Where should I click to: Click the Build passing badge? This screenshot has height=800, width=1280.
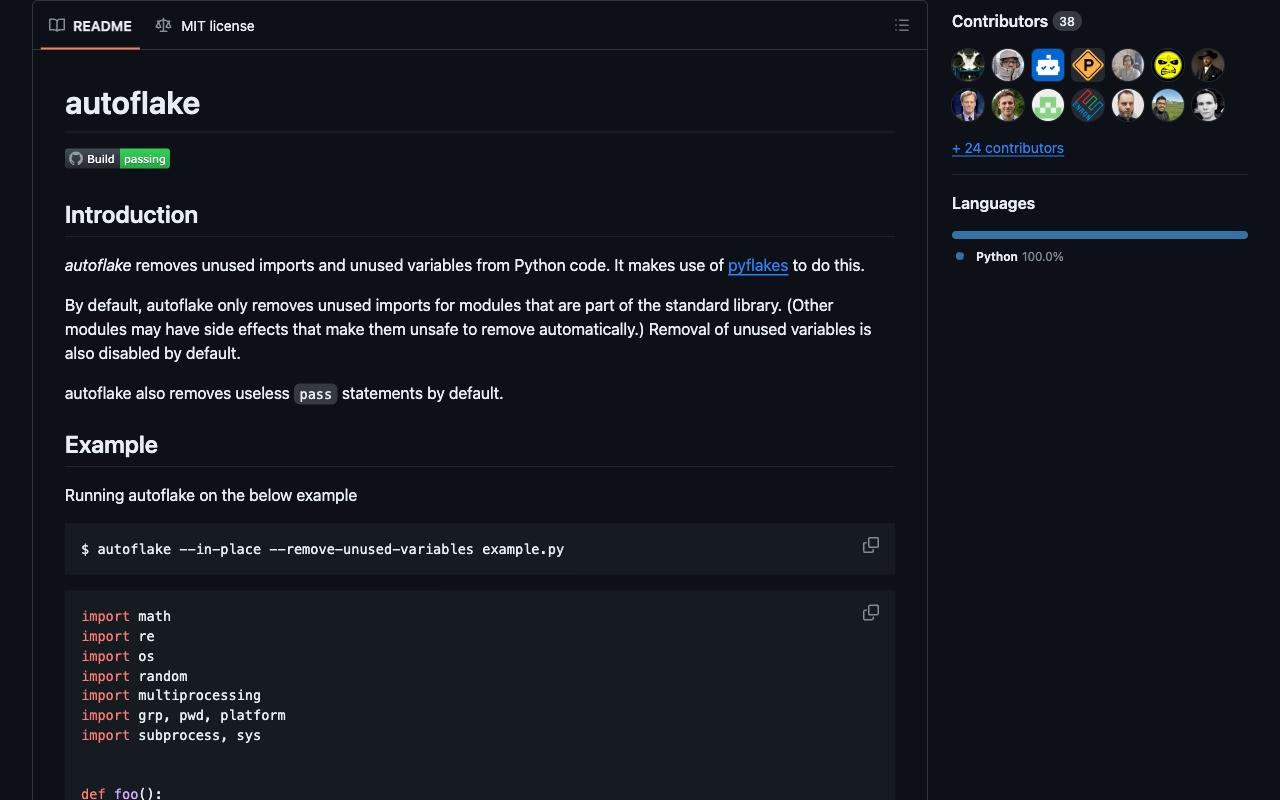click(118, 159)
